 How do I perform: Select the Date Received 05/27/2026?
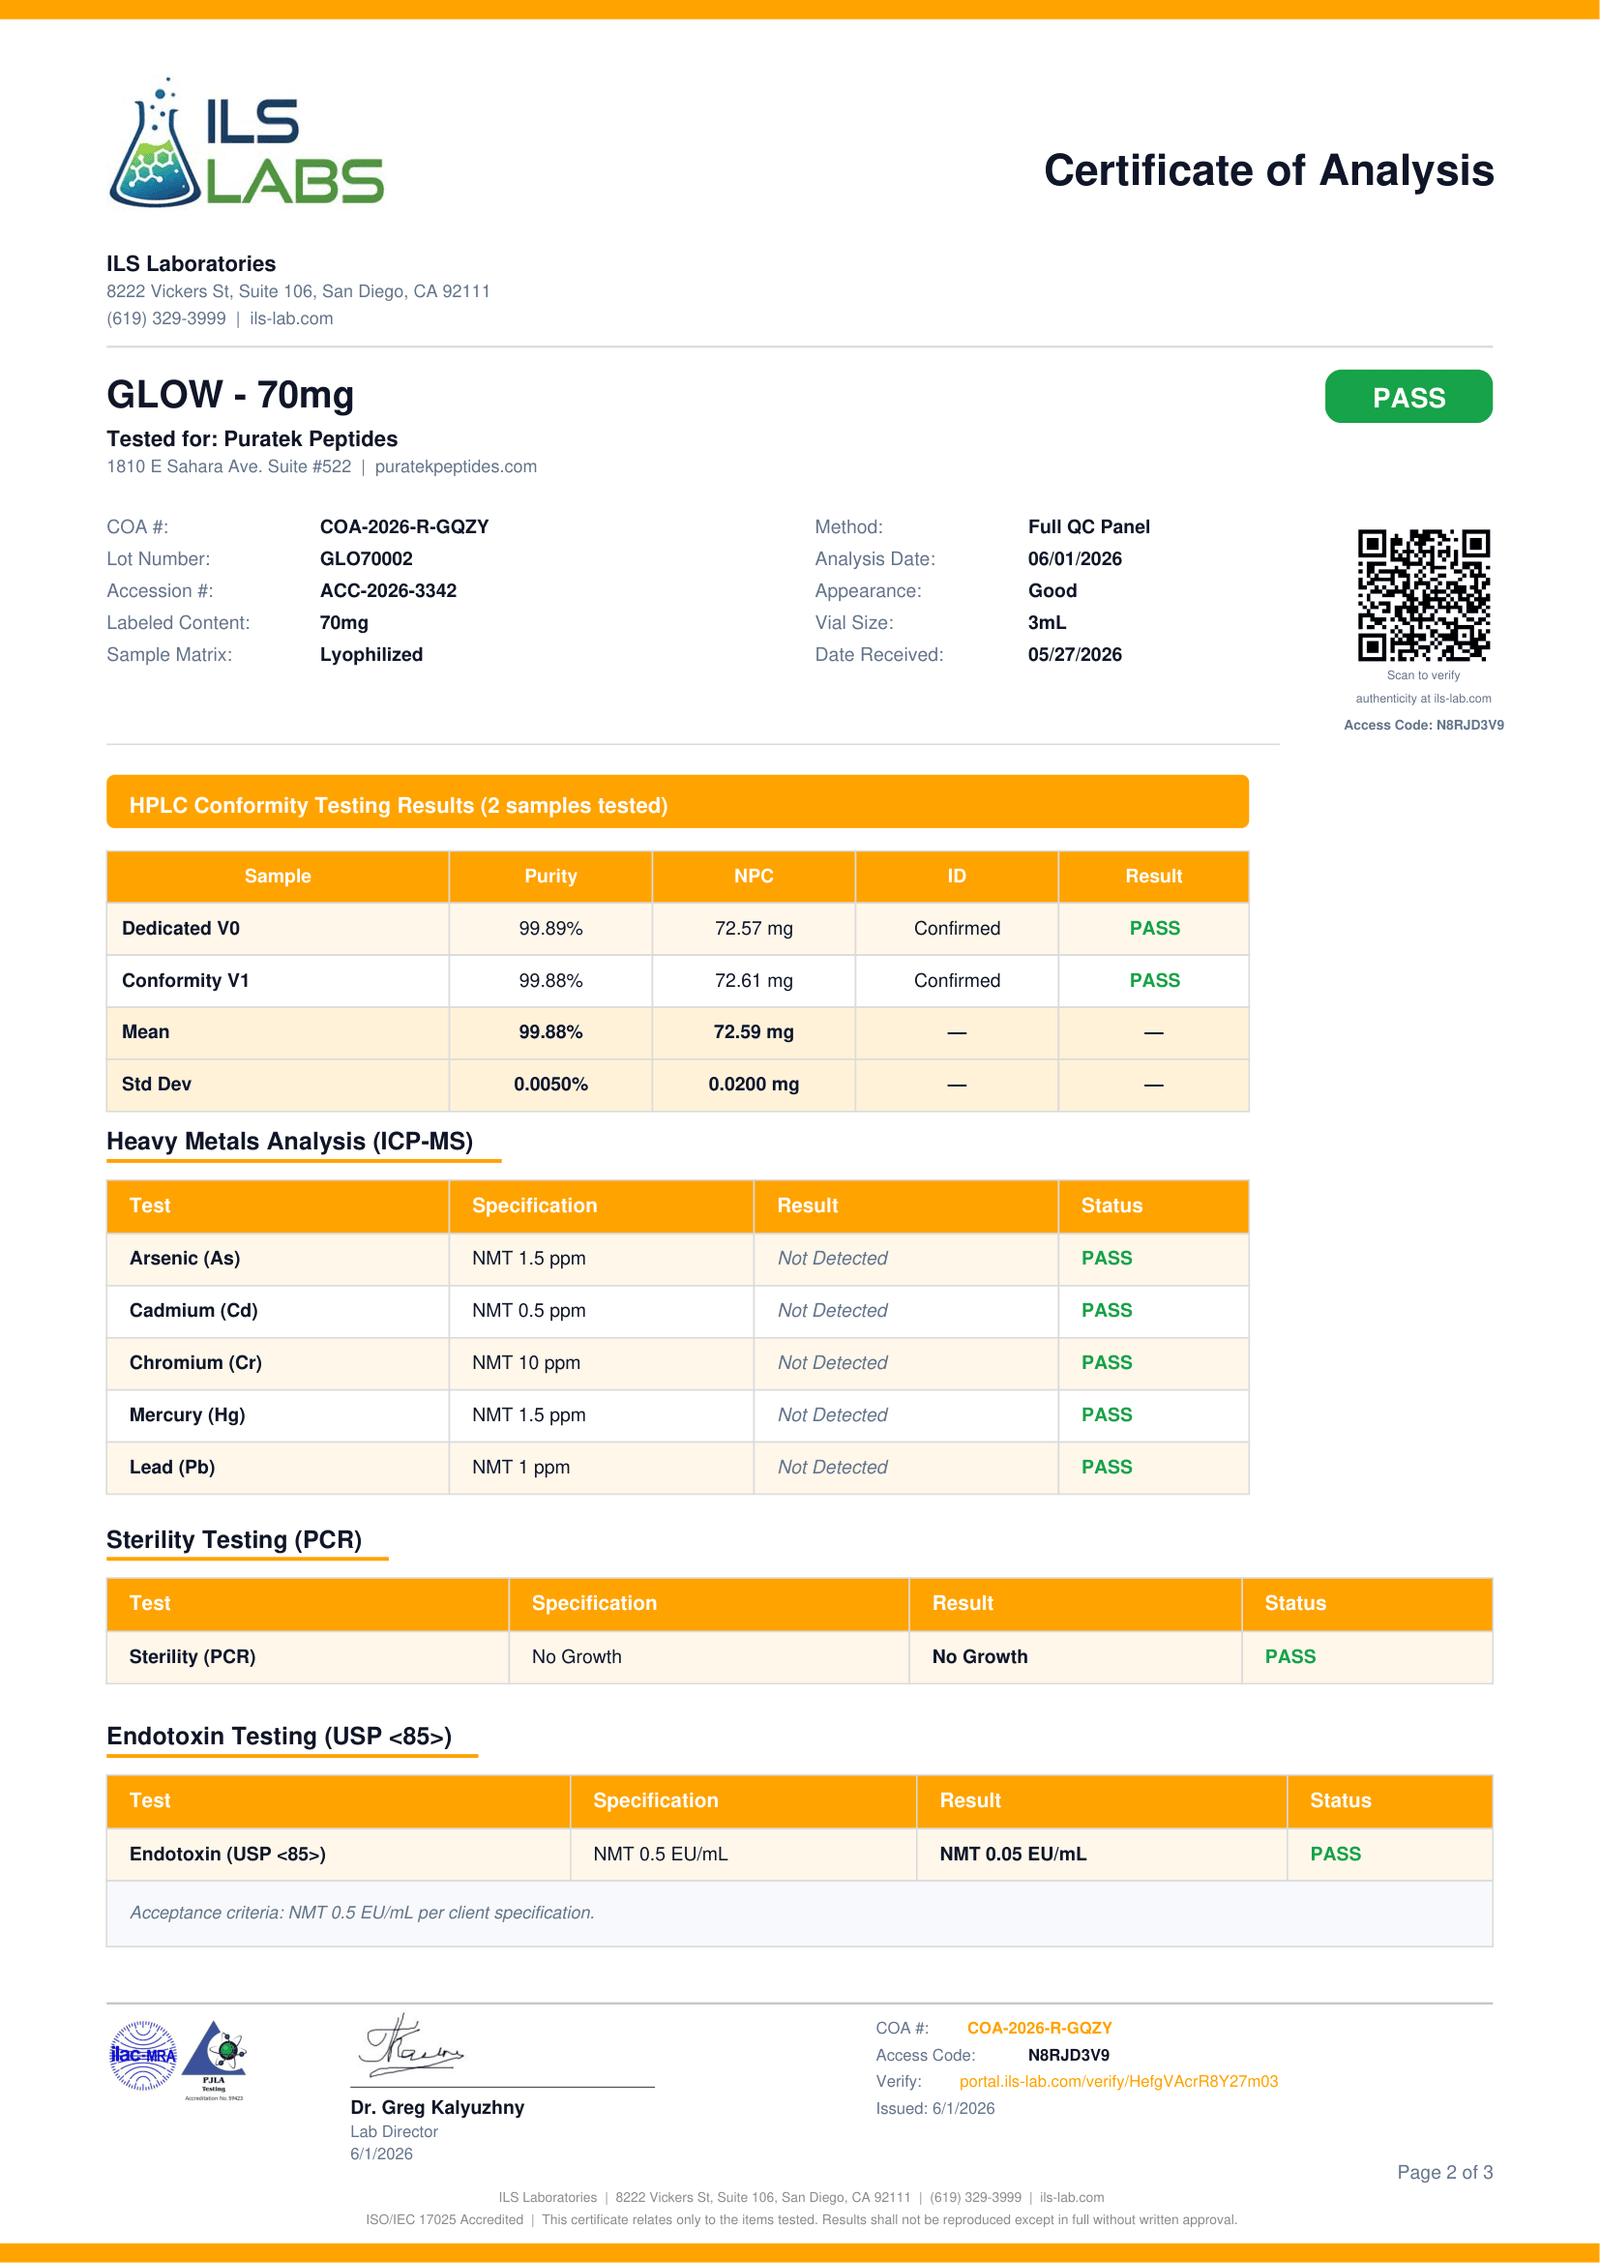click(1075, 655)
